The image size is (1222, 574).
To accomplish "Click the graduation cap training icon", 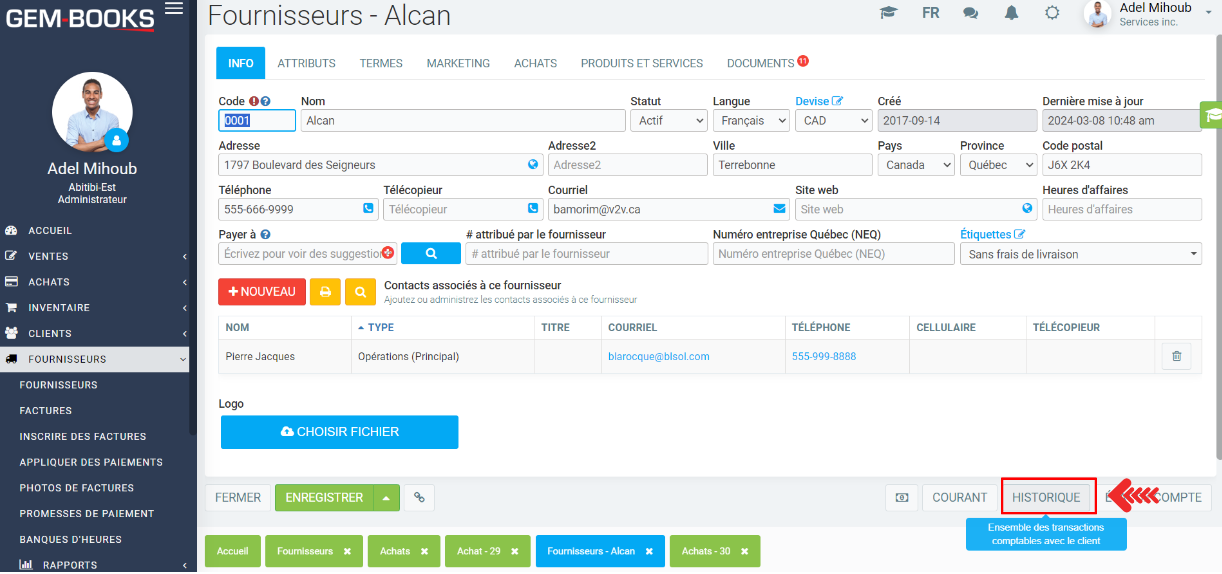I will pos(887,13).
